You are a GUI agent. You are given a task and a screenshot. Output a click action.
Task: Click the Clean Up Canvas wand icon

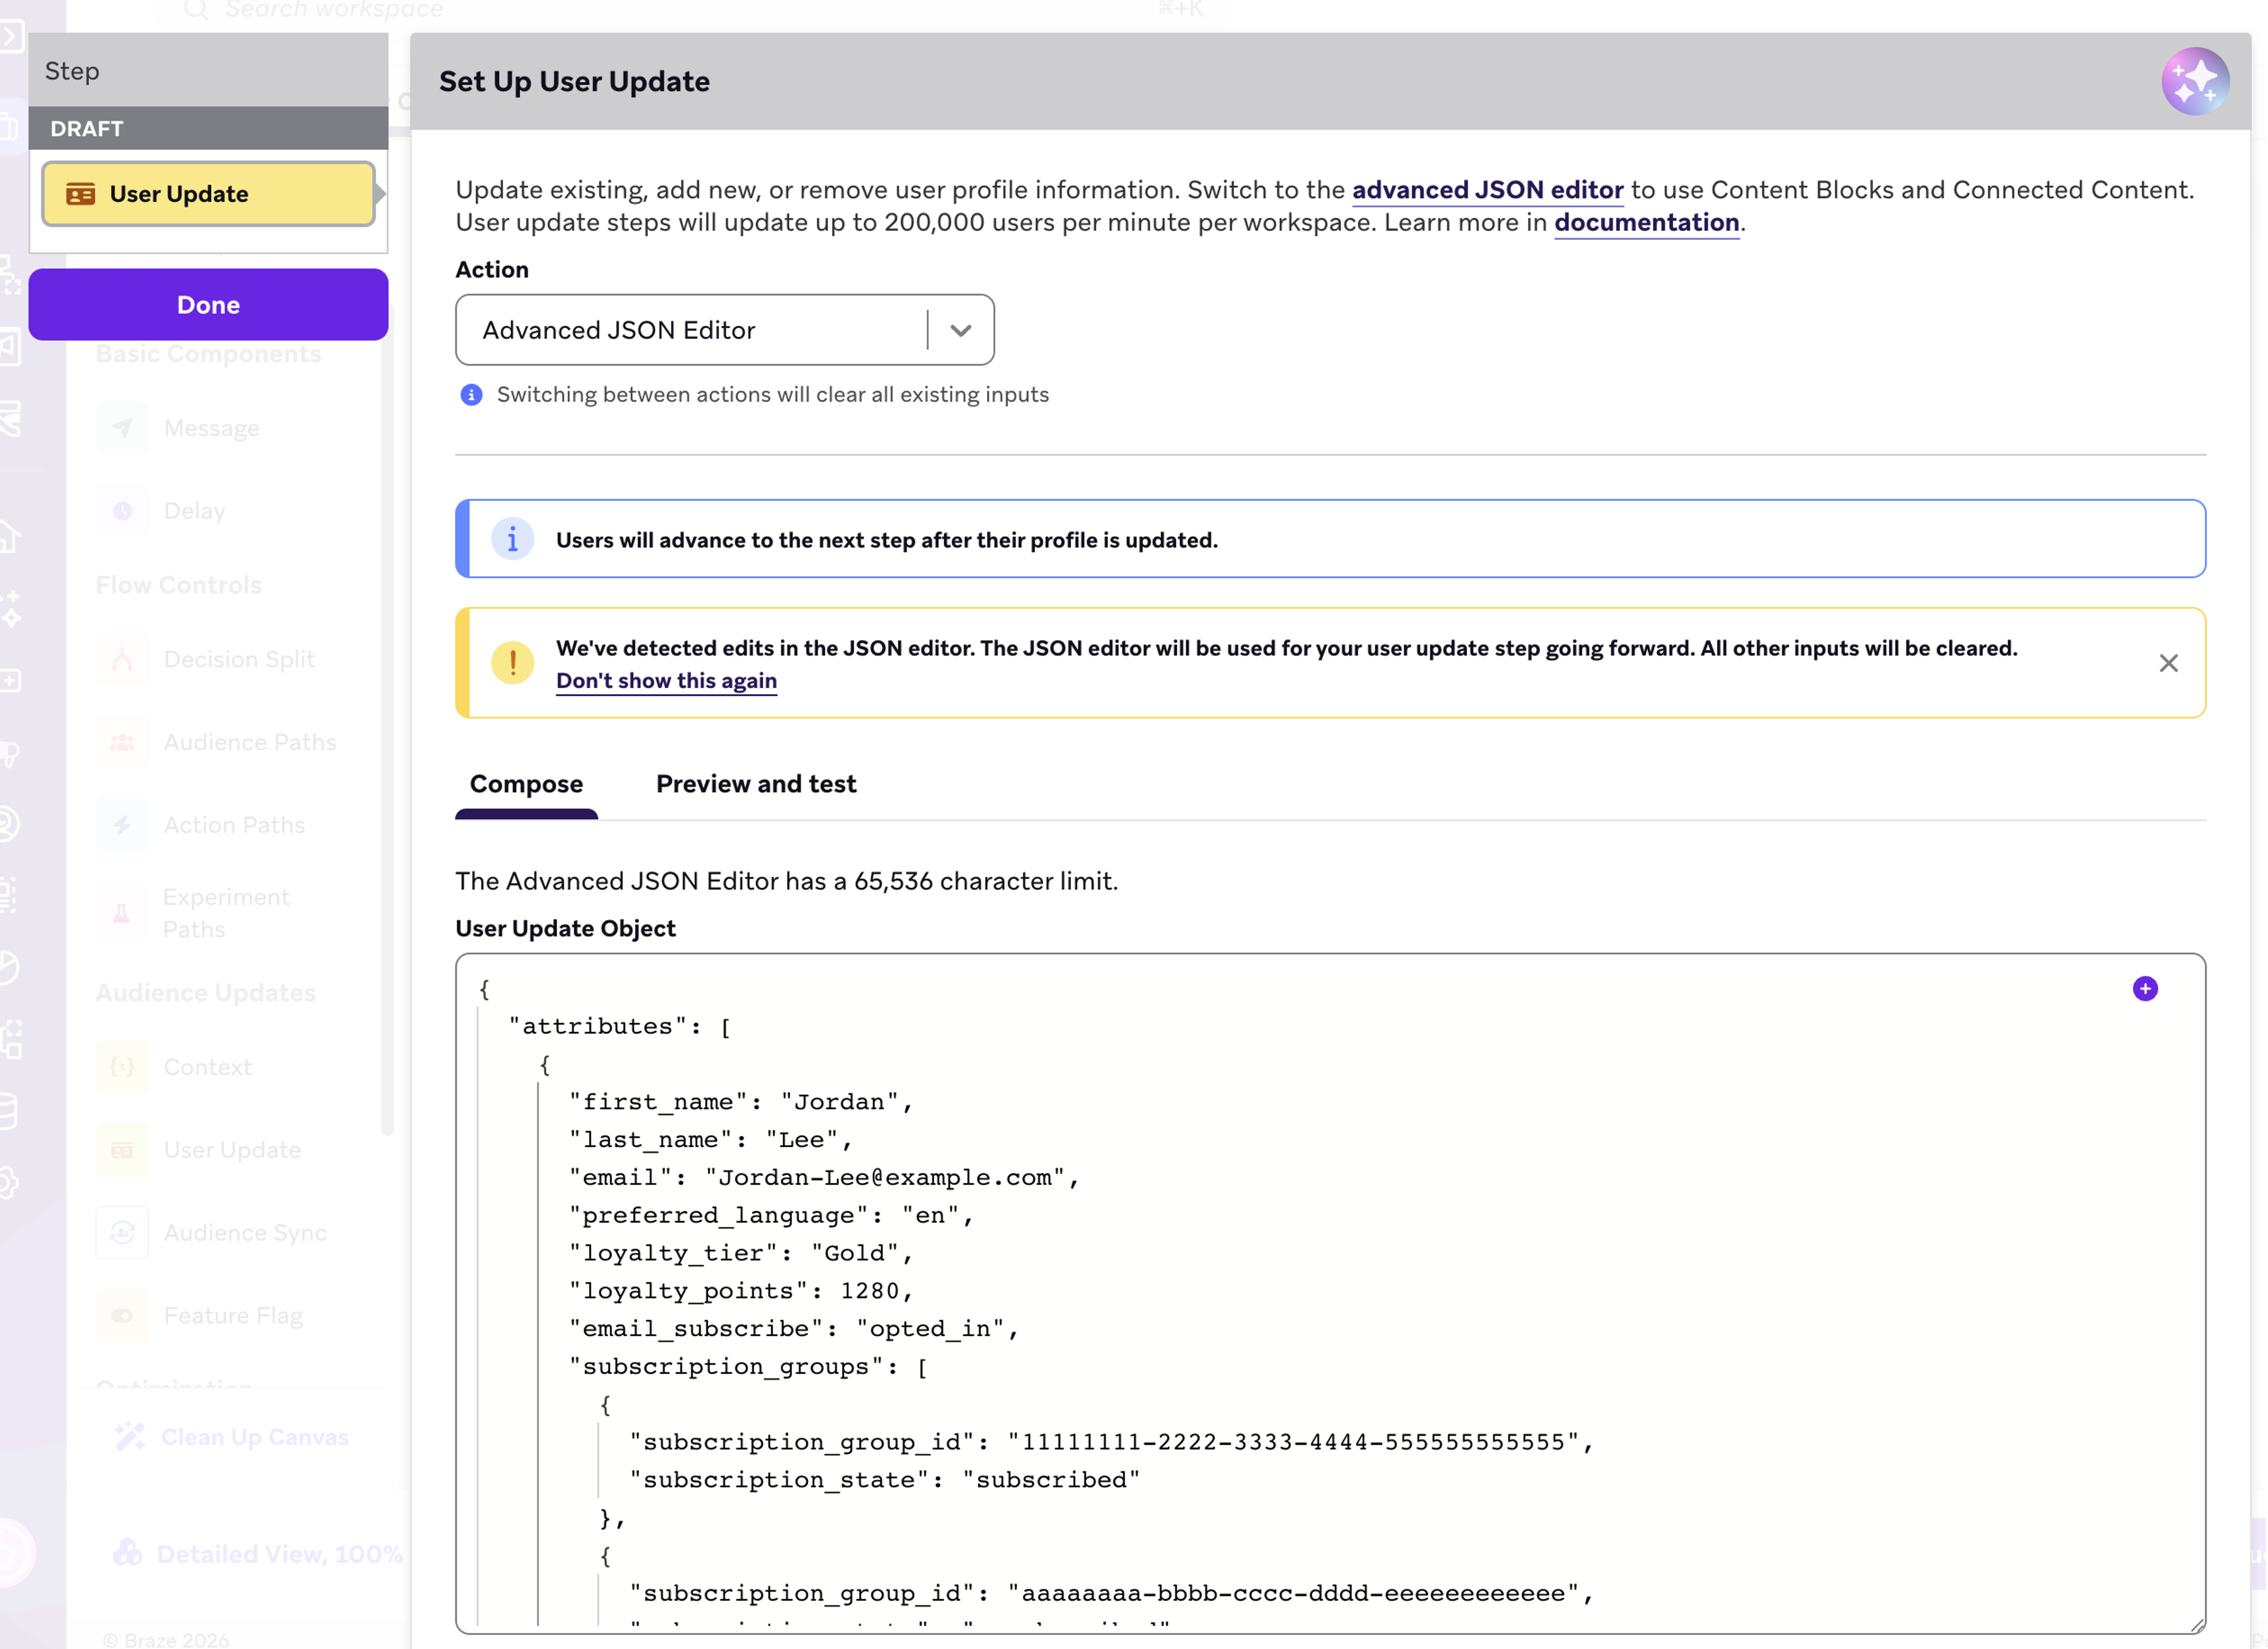(x=130, y=1437)
